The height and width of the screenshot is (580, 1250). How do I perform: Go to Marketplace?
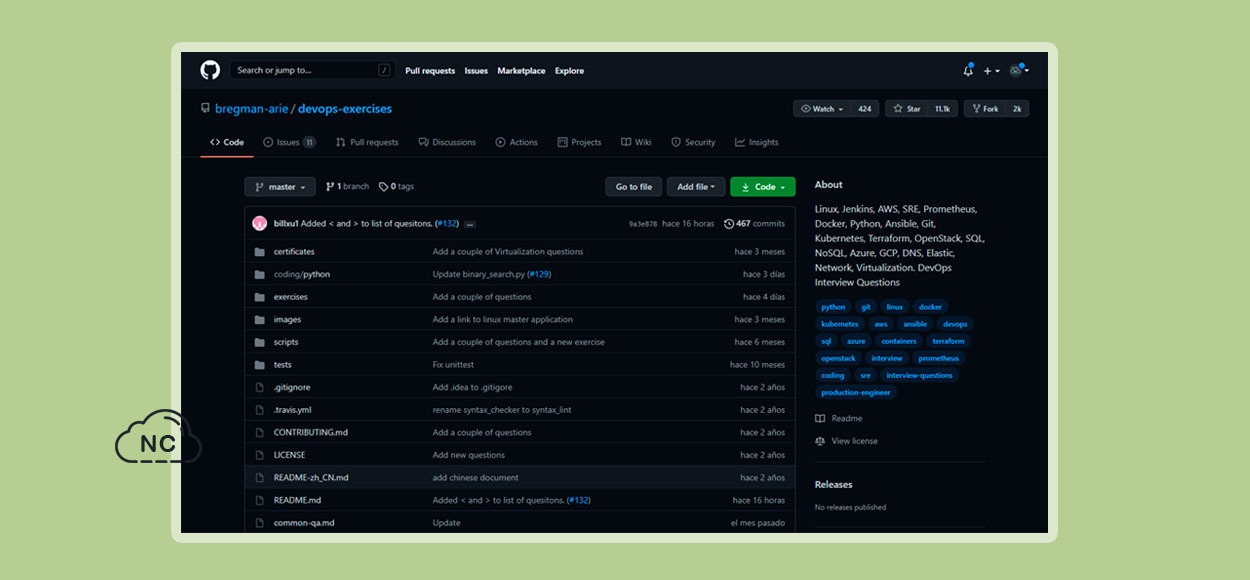coord(521,71)
